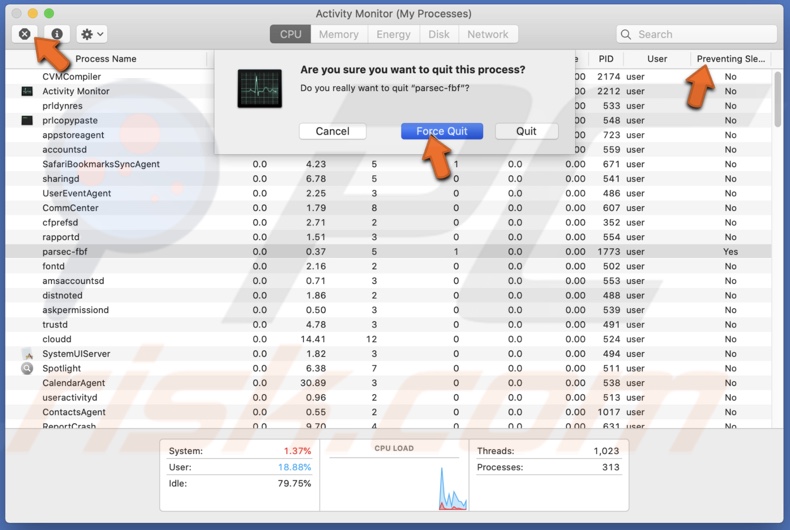Click the Activity Monitor row icon
Viewport: 790px width, 530px height.
click(x=27, y=91)
